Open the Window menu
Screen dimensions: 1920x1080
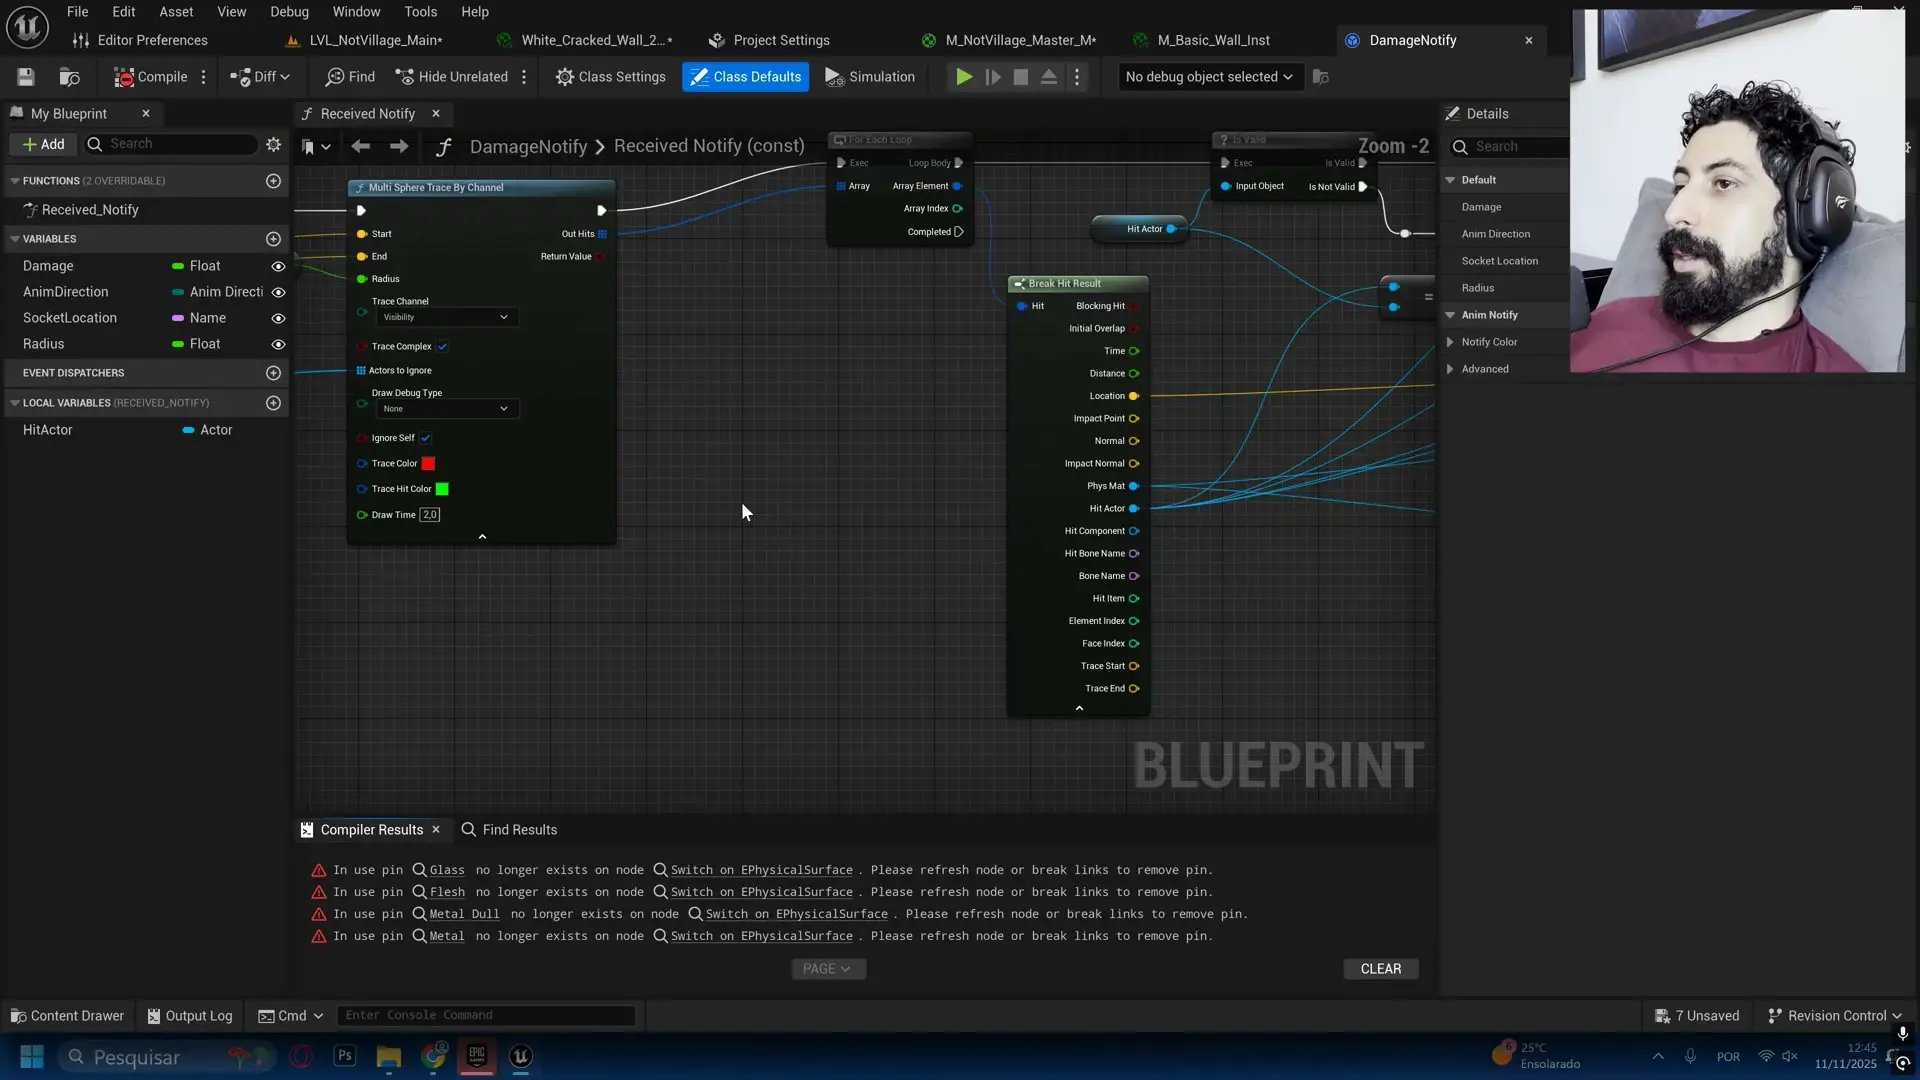click(356, 11)
